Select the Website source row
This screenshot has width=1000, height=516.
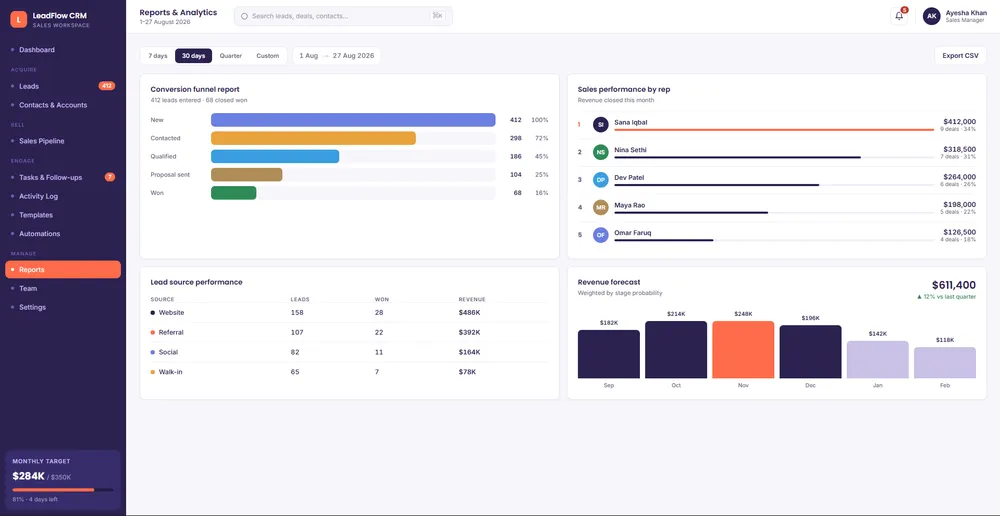pyautogui.click(x=349, y=313)
